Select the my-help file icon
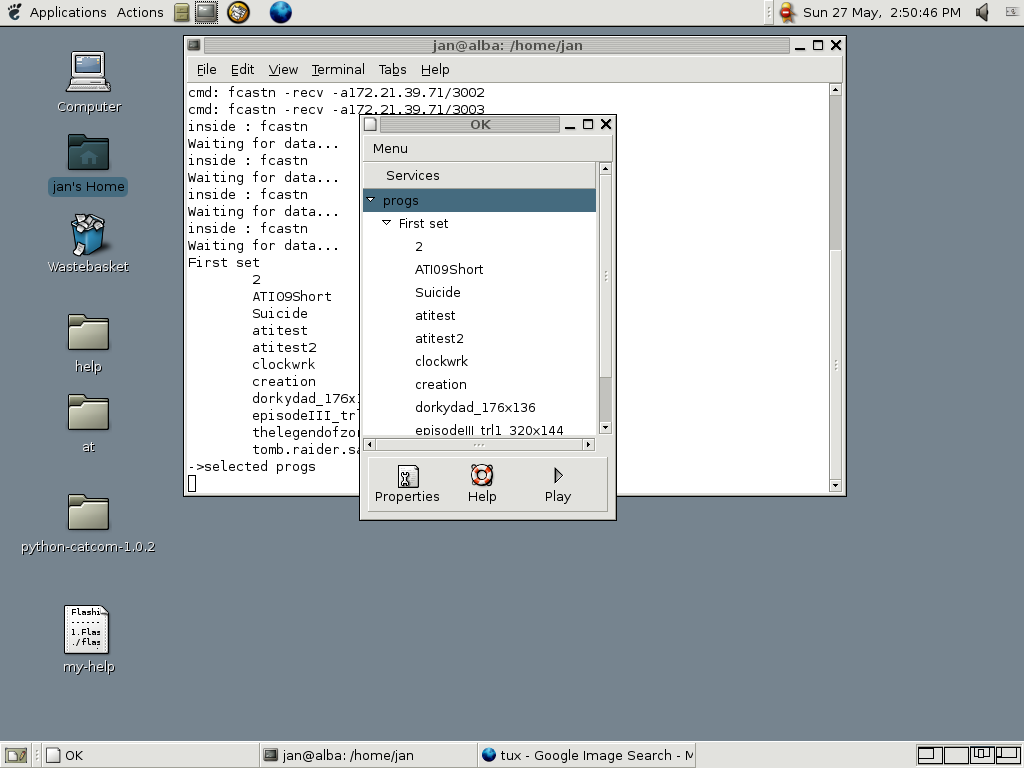The height and width of the screenshot is (768, 1024). pyautogui.click(x=87, y=630)
